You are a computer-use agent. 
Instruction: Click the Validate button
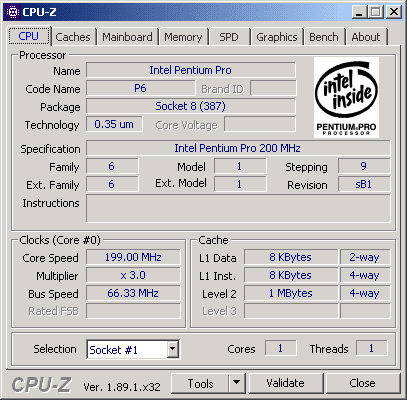(x=286, y=383)
